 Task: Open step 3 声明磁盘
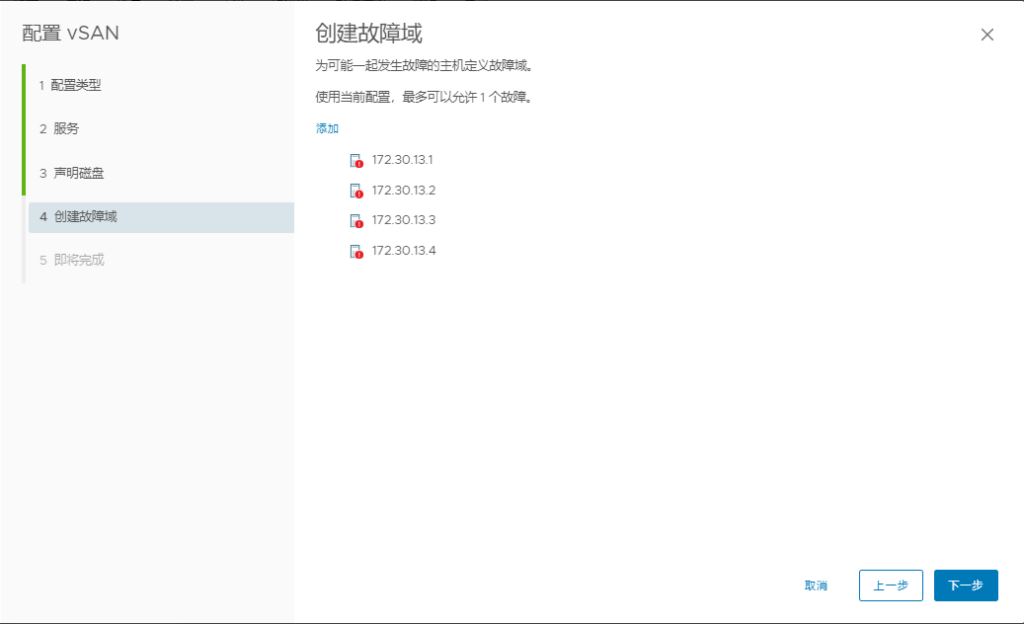coord(71,173)
